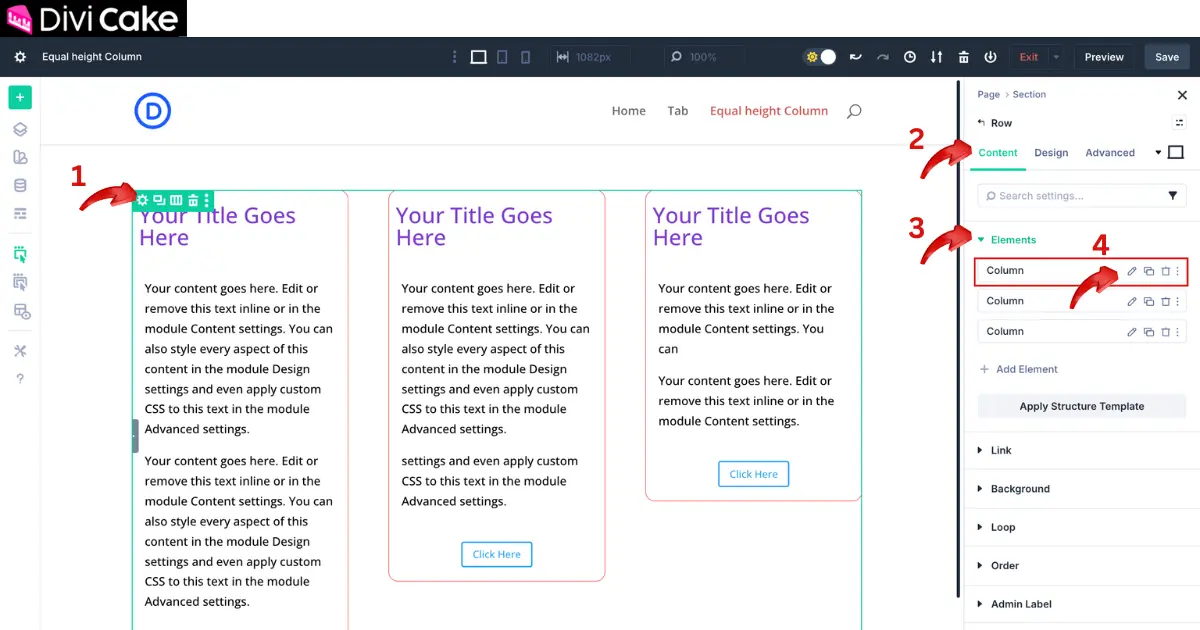Edit the first Column element pencil
Viewport: 1200px width, 630px height.
(x=1132, y=271)
